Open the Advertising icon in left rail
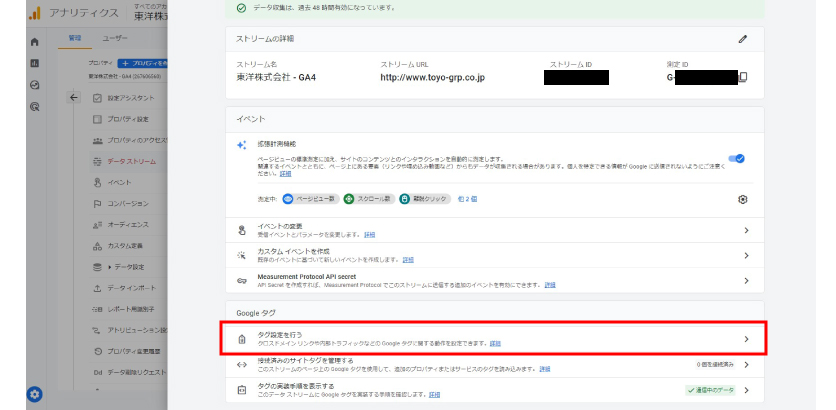Viewport: 836px width, 410px height. 35,107
